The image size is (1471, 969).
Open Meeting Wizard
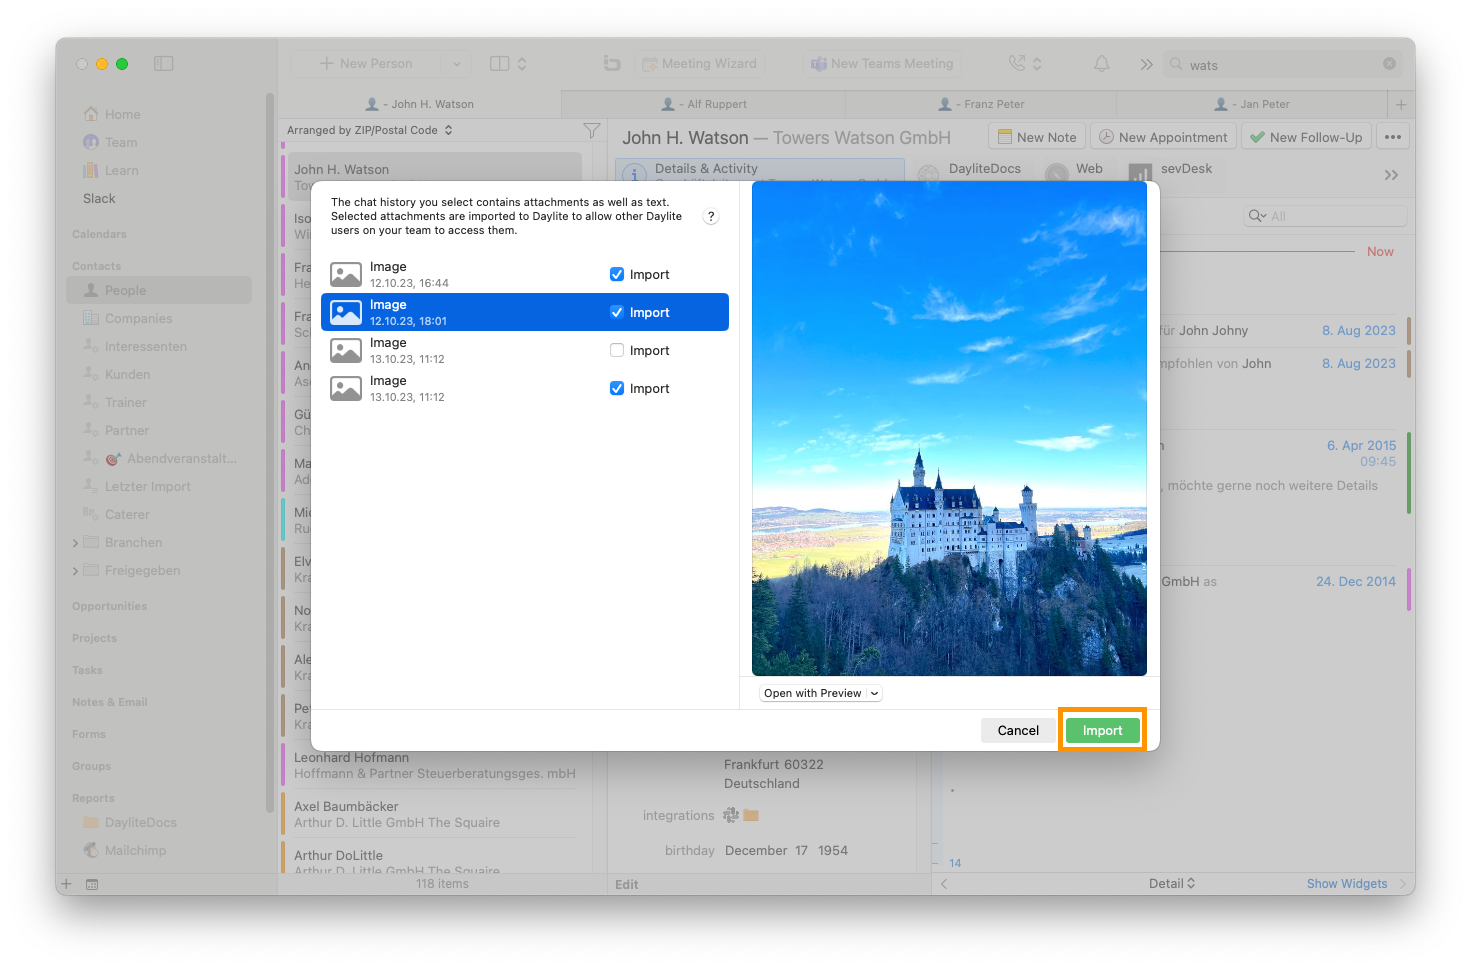(x=700, y=64)
